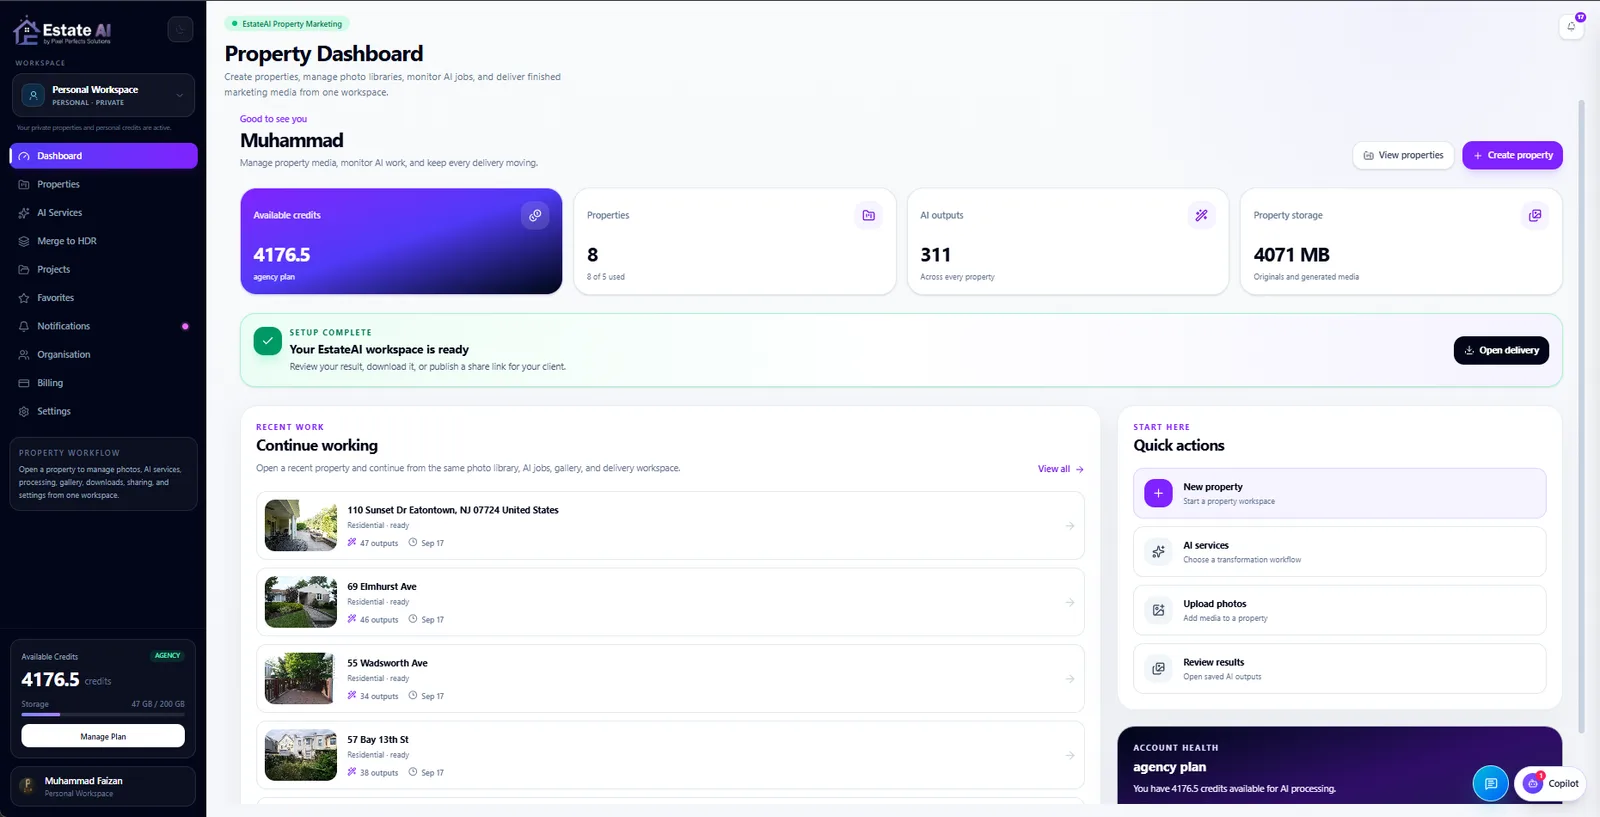The height and width of the screenshot is (817, 1600).
Task: Open the blue chat bubble button
Action: click(1490, 784)
